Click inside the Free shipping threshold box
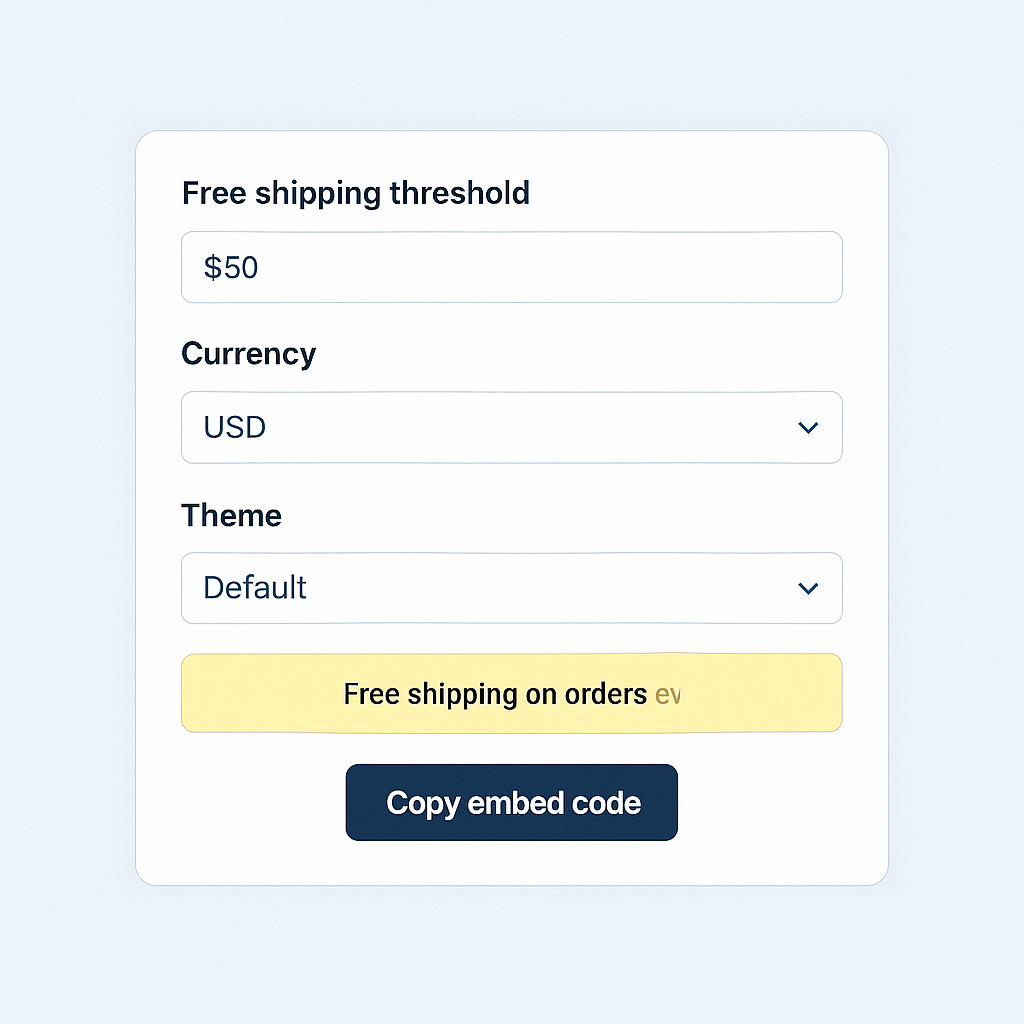Viewport: 1024px width, 1024px height. tap(512, 267)
